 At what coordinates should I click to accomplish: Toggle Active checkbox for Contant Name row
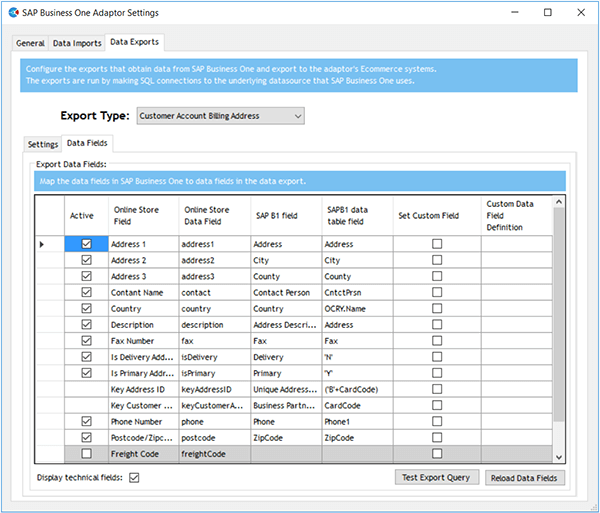coord(86,292)
